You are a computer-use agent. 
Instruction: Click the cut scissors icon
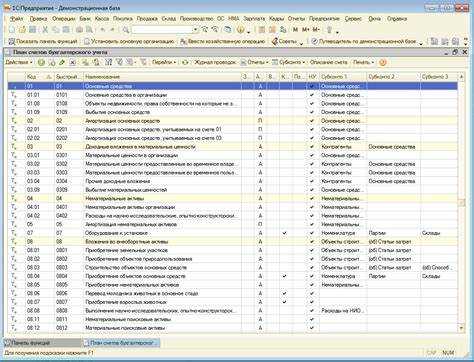click(x=45, y=30)
